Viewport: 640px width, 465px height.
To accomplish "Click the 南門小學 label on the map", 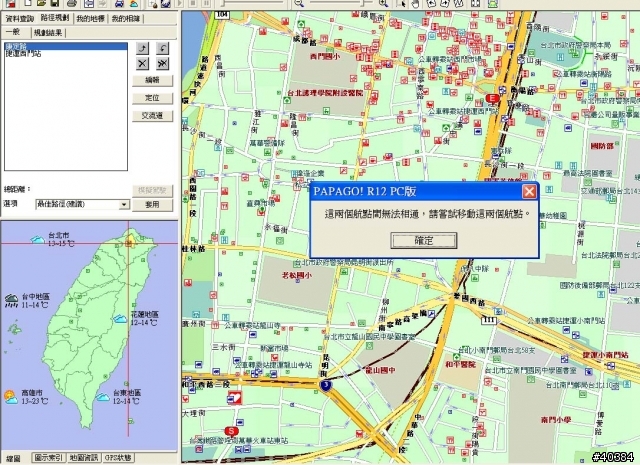I will click(x=556, y=420).
